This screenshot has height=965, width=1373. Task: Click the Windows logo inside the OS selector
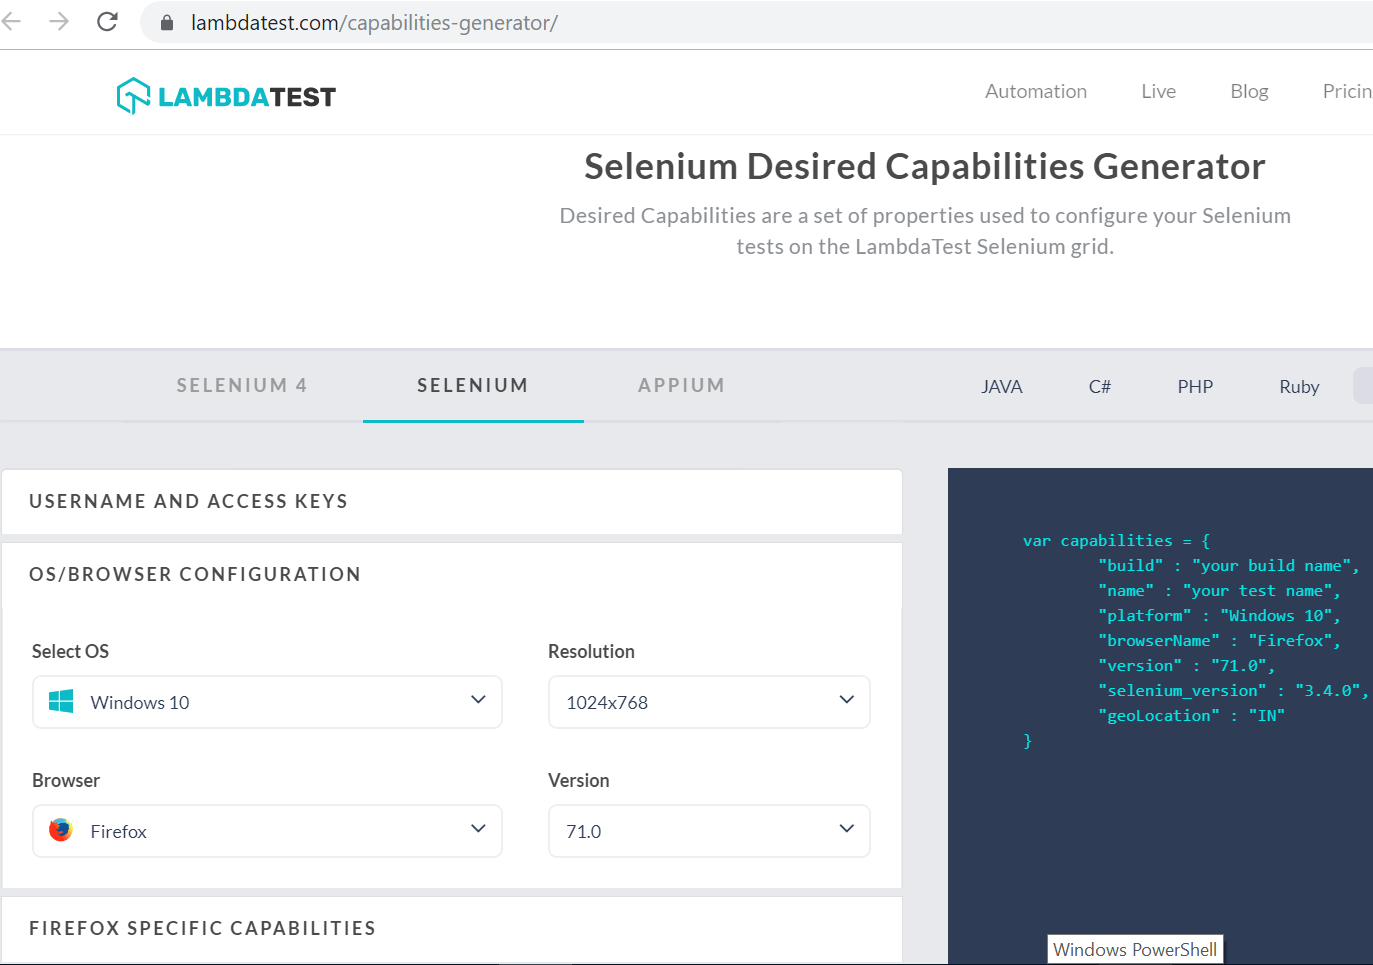[x=60, y=702]
